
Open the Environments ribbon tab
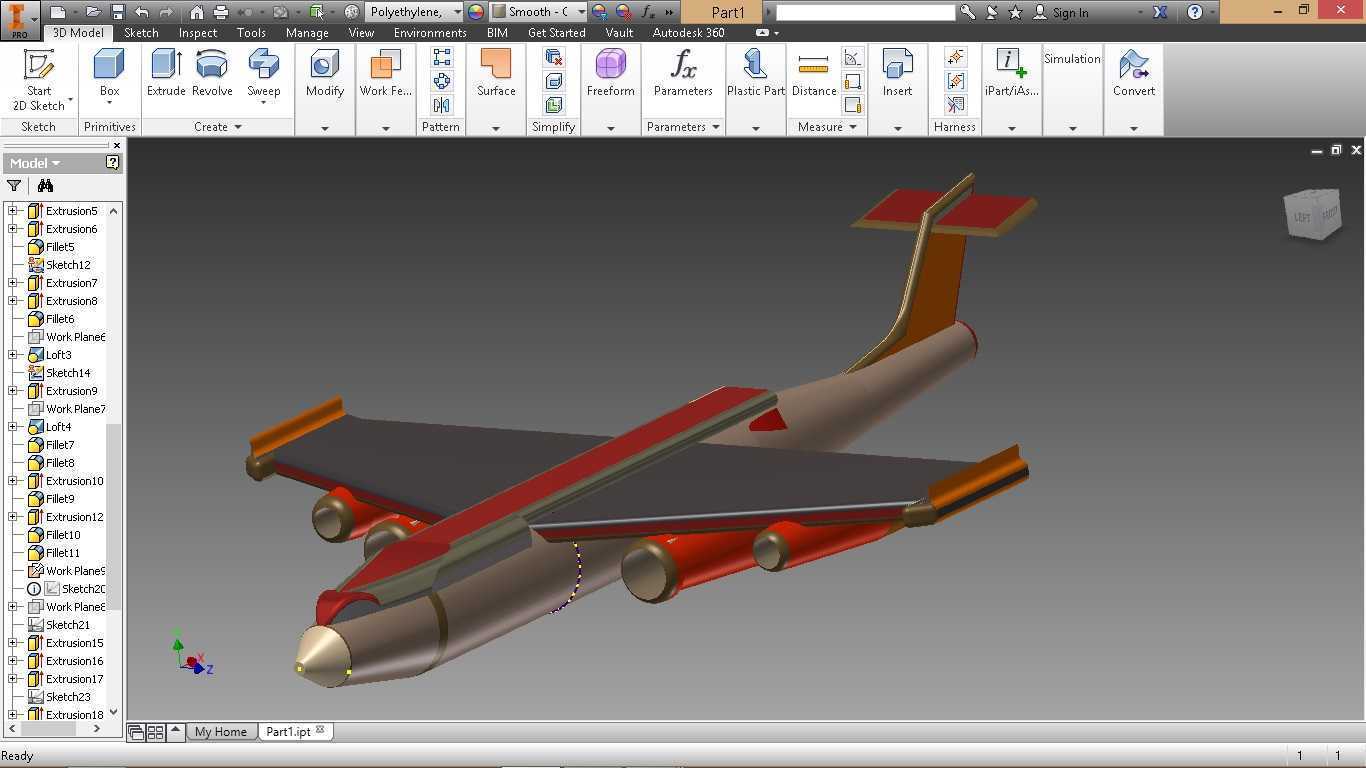(x=430, y=32)
